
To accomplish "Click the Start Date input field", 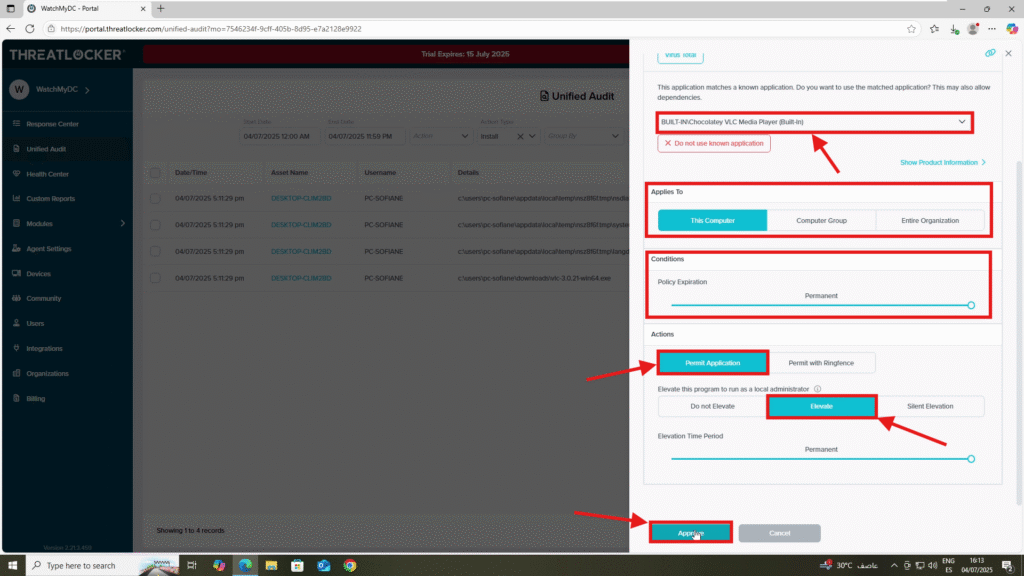I will click(x=279, y=136).
